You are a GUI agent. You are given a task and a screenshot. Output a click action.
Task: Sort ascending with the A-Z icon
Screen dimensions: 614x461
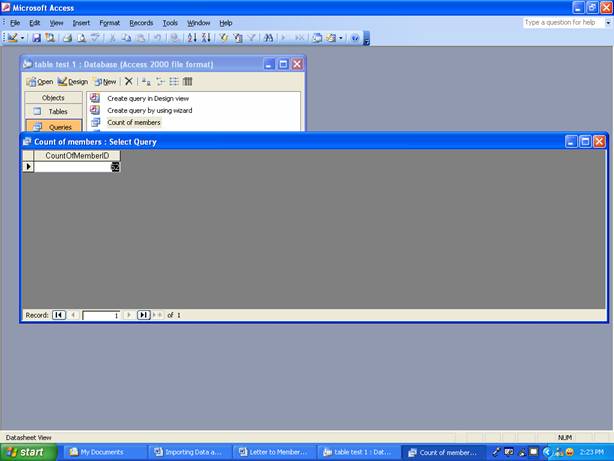coord(192,38)
